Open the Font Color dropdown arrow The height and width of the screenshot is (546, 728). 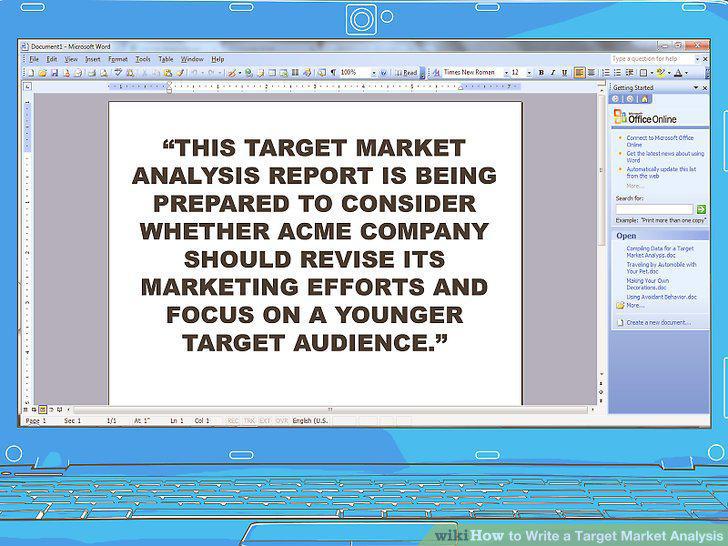[686, 72]
